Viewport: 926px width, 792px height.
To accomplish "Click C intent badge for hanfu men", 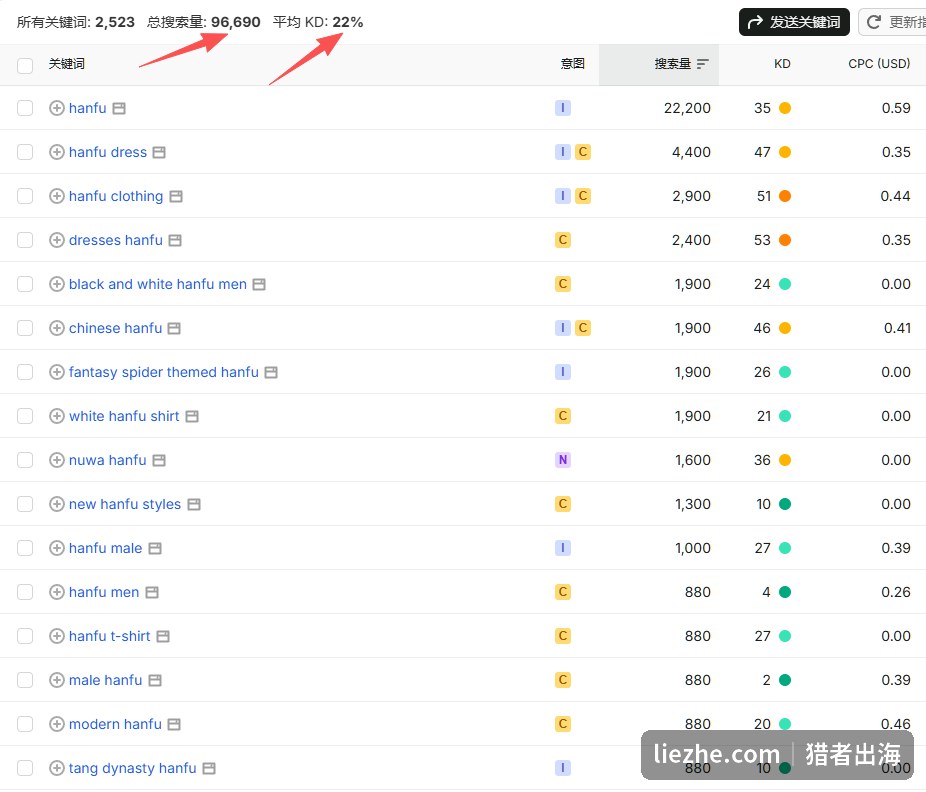I will pos(562,592).
